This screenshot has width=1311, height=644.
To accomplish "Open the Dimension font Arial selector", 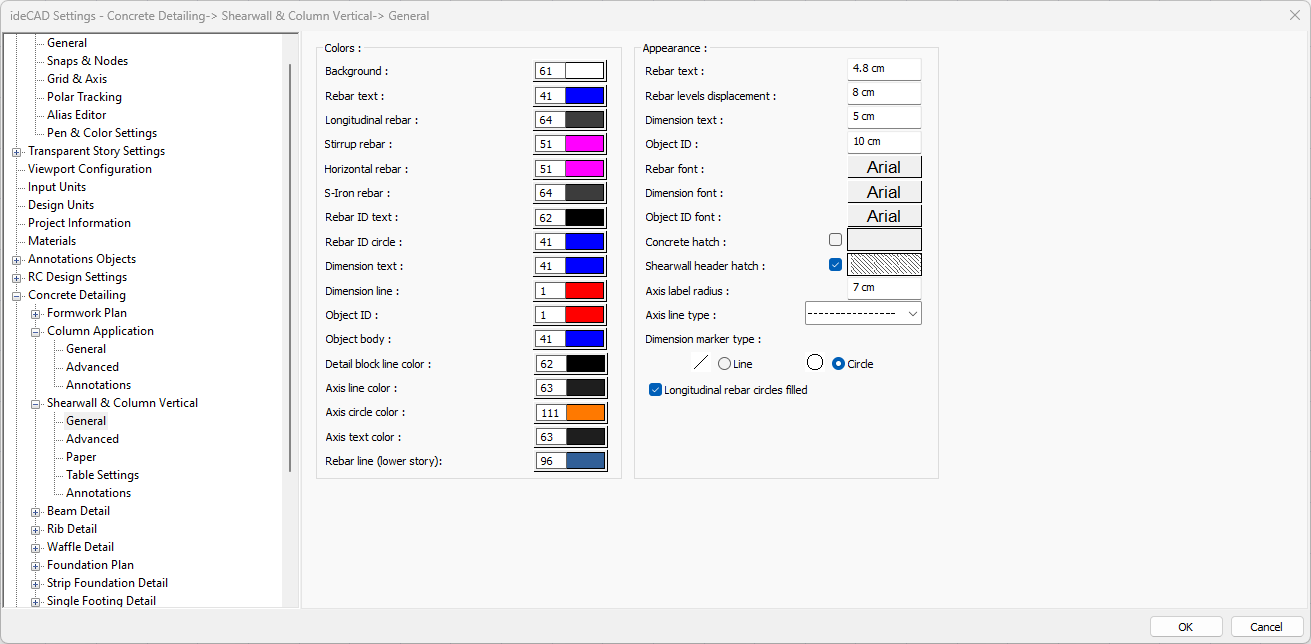I will pyautogui.click(x=884, y=192).
